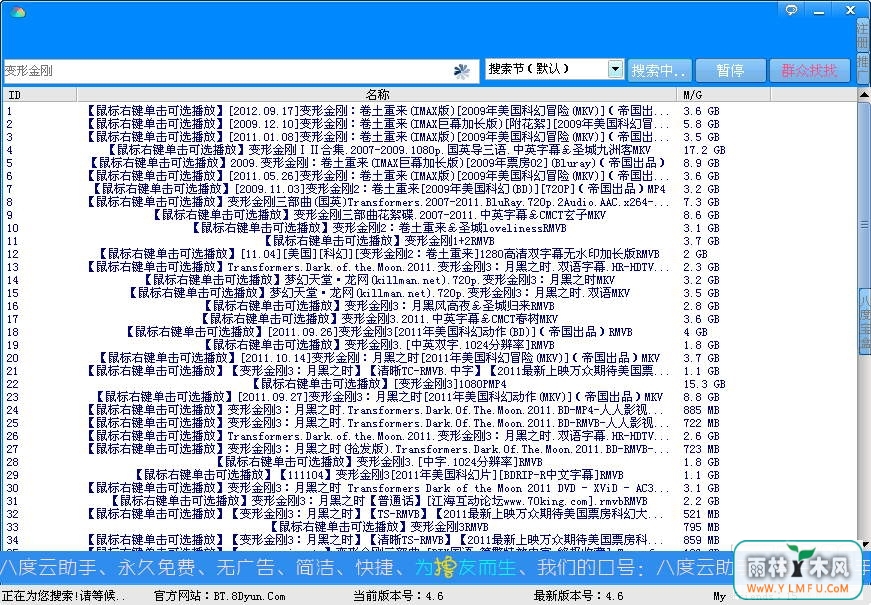The image size is (871, 605).
Task: Select row 8 变形金刚三部曲(国英)Transformers
Action: [430, 202]
